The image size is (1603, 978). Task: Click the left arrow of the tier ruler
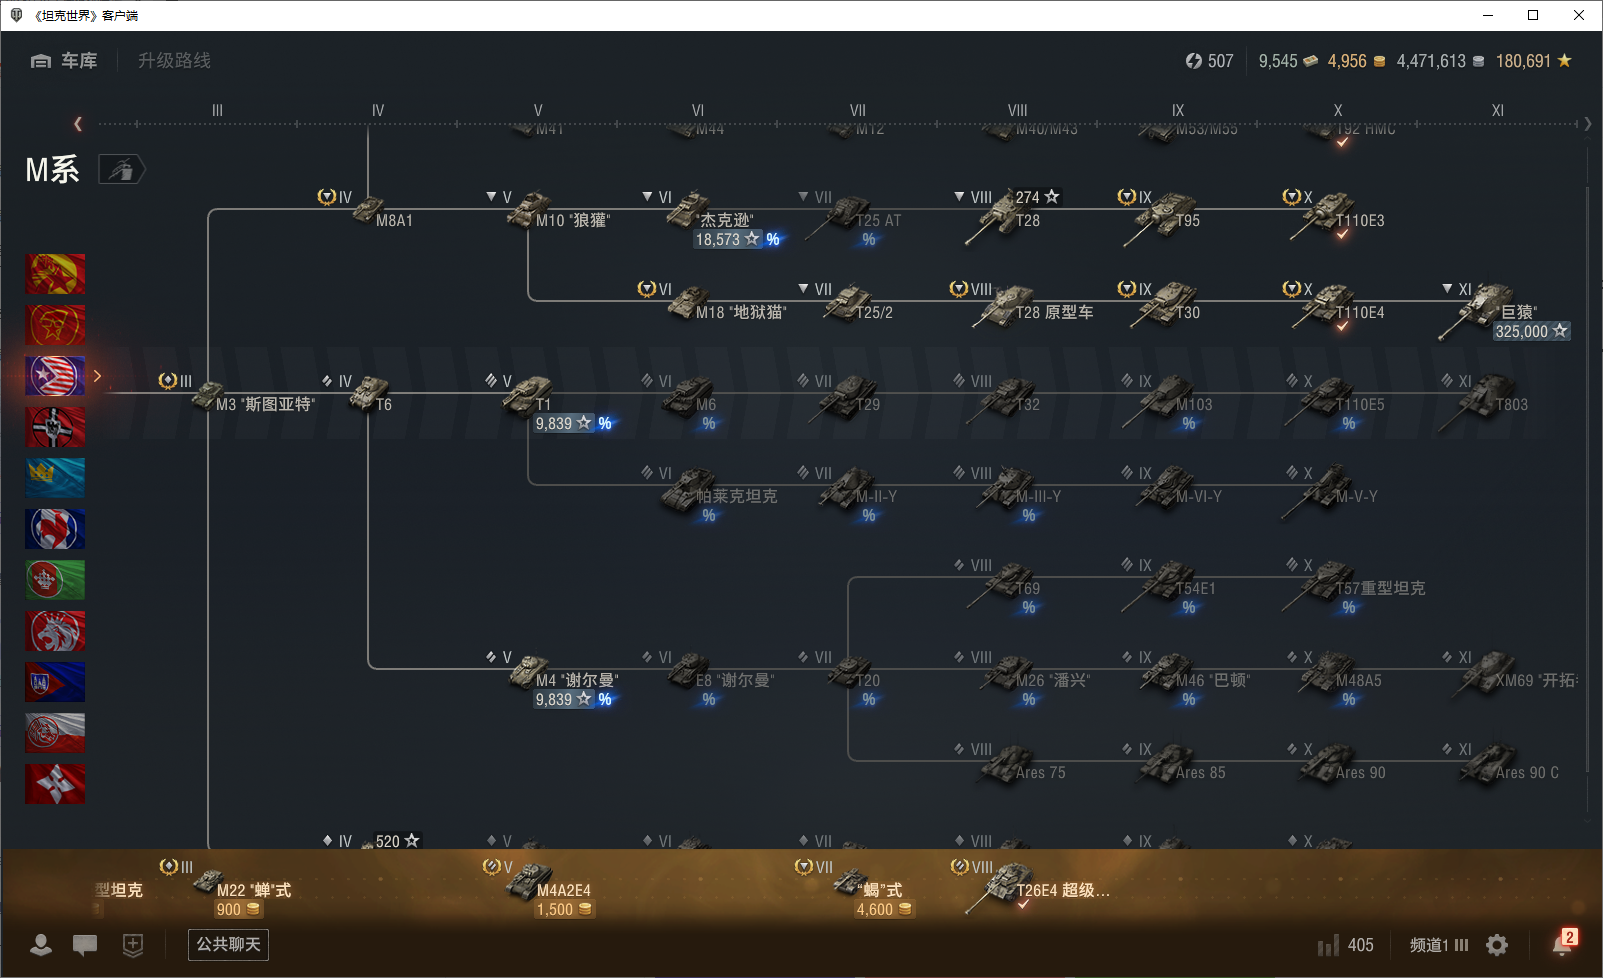(78, 124)
